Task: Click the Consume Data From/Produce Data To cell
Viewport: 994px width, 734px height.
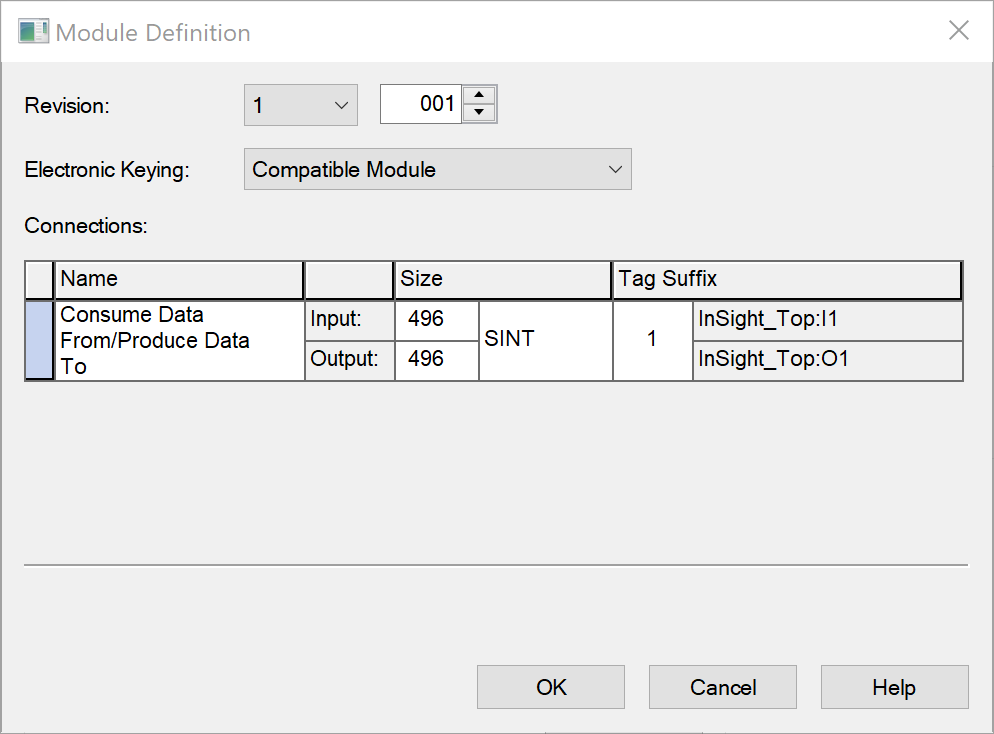Action: click(179, 341)
